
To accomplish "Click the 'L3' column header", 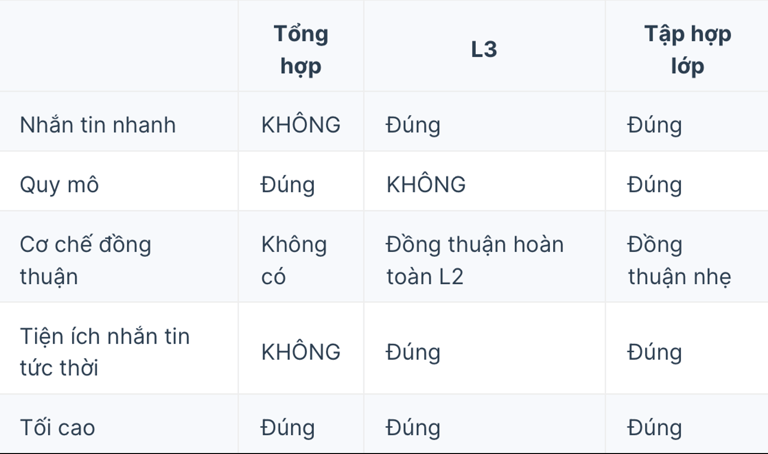I will click(484, 49).
